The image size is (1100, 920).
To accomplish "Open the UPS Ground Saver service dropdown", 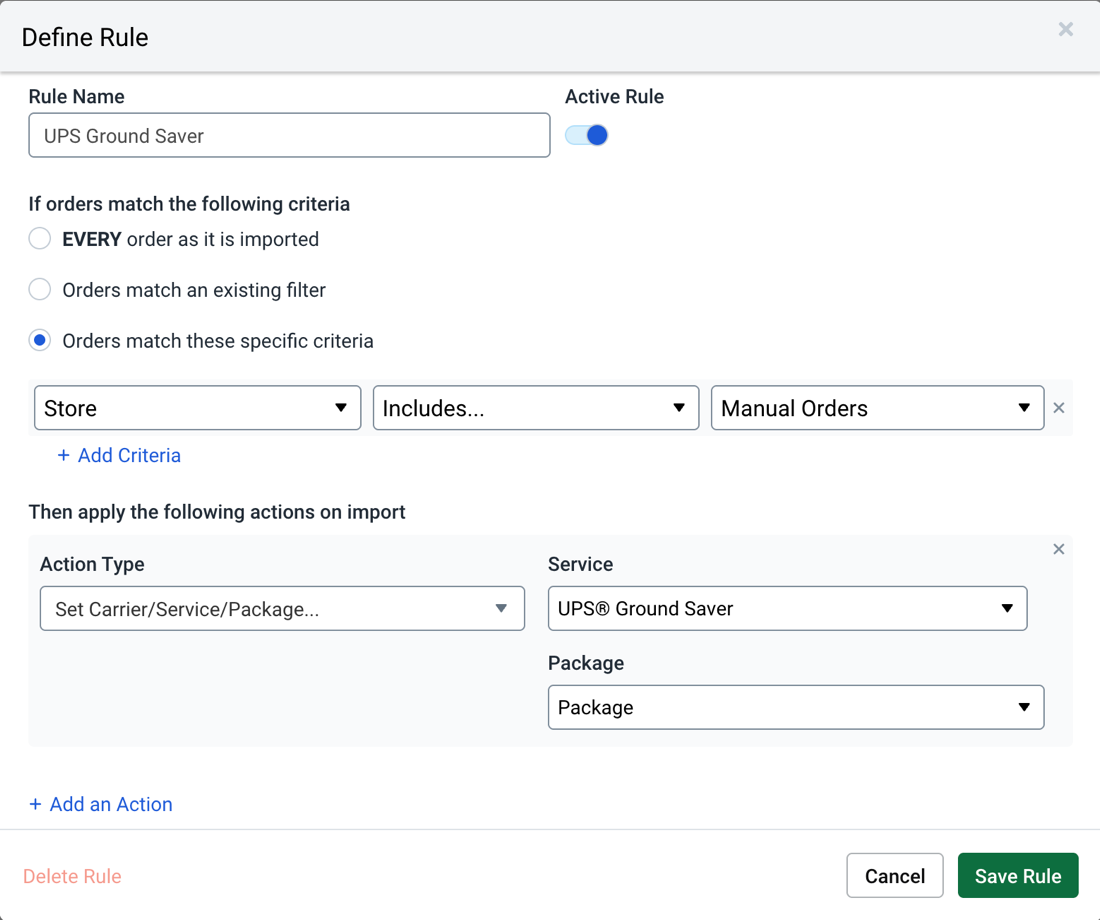I will coord(787,608).
